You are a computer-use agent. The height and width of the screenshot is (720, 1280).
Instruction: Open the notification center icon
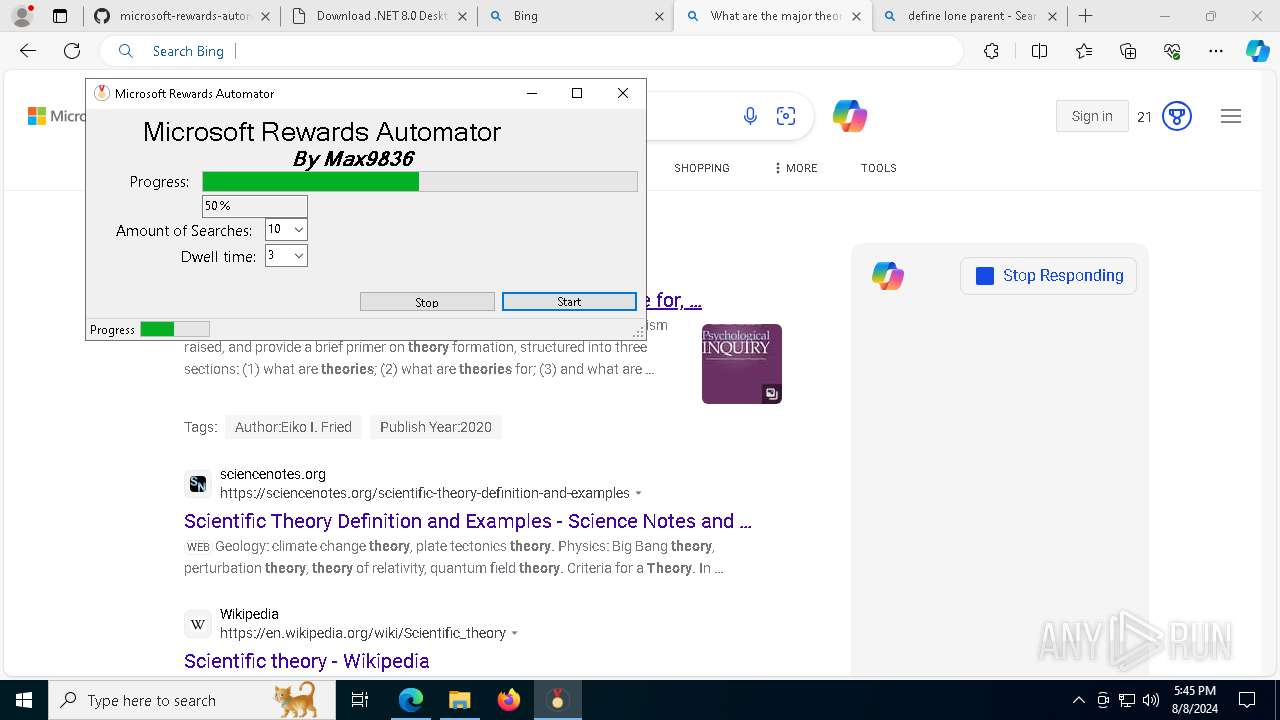(1247, 700)
